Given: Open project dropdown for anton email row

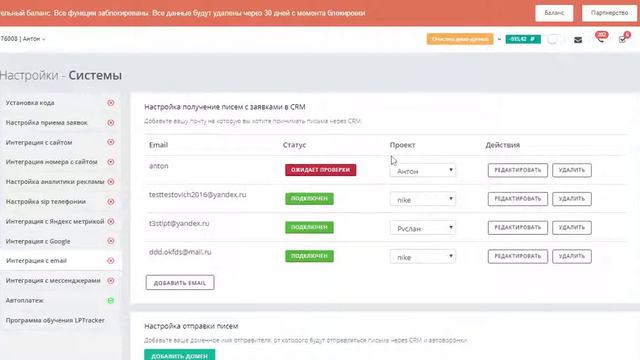Looking at the screenshot, I should (x=422, y=171).
